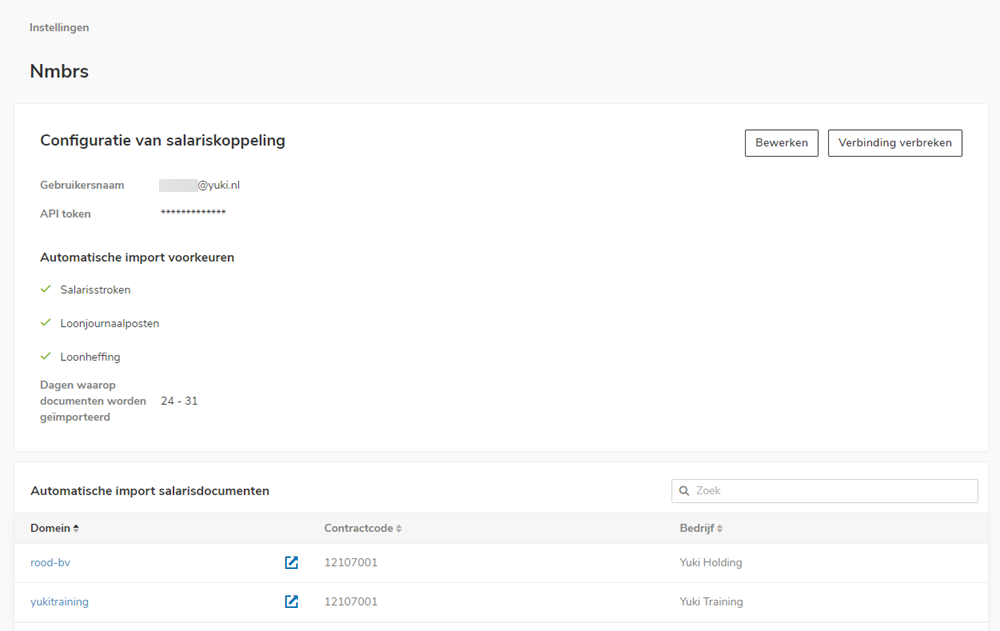The image size is (1000, 631).
Task: Click the Salarisstroken label text
Action: 96,290
